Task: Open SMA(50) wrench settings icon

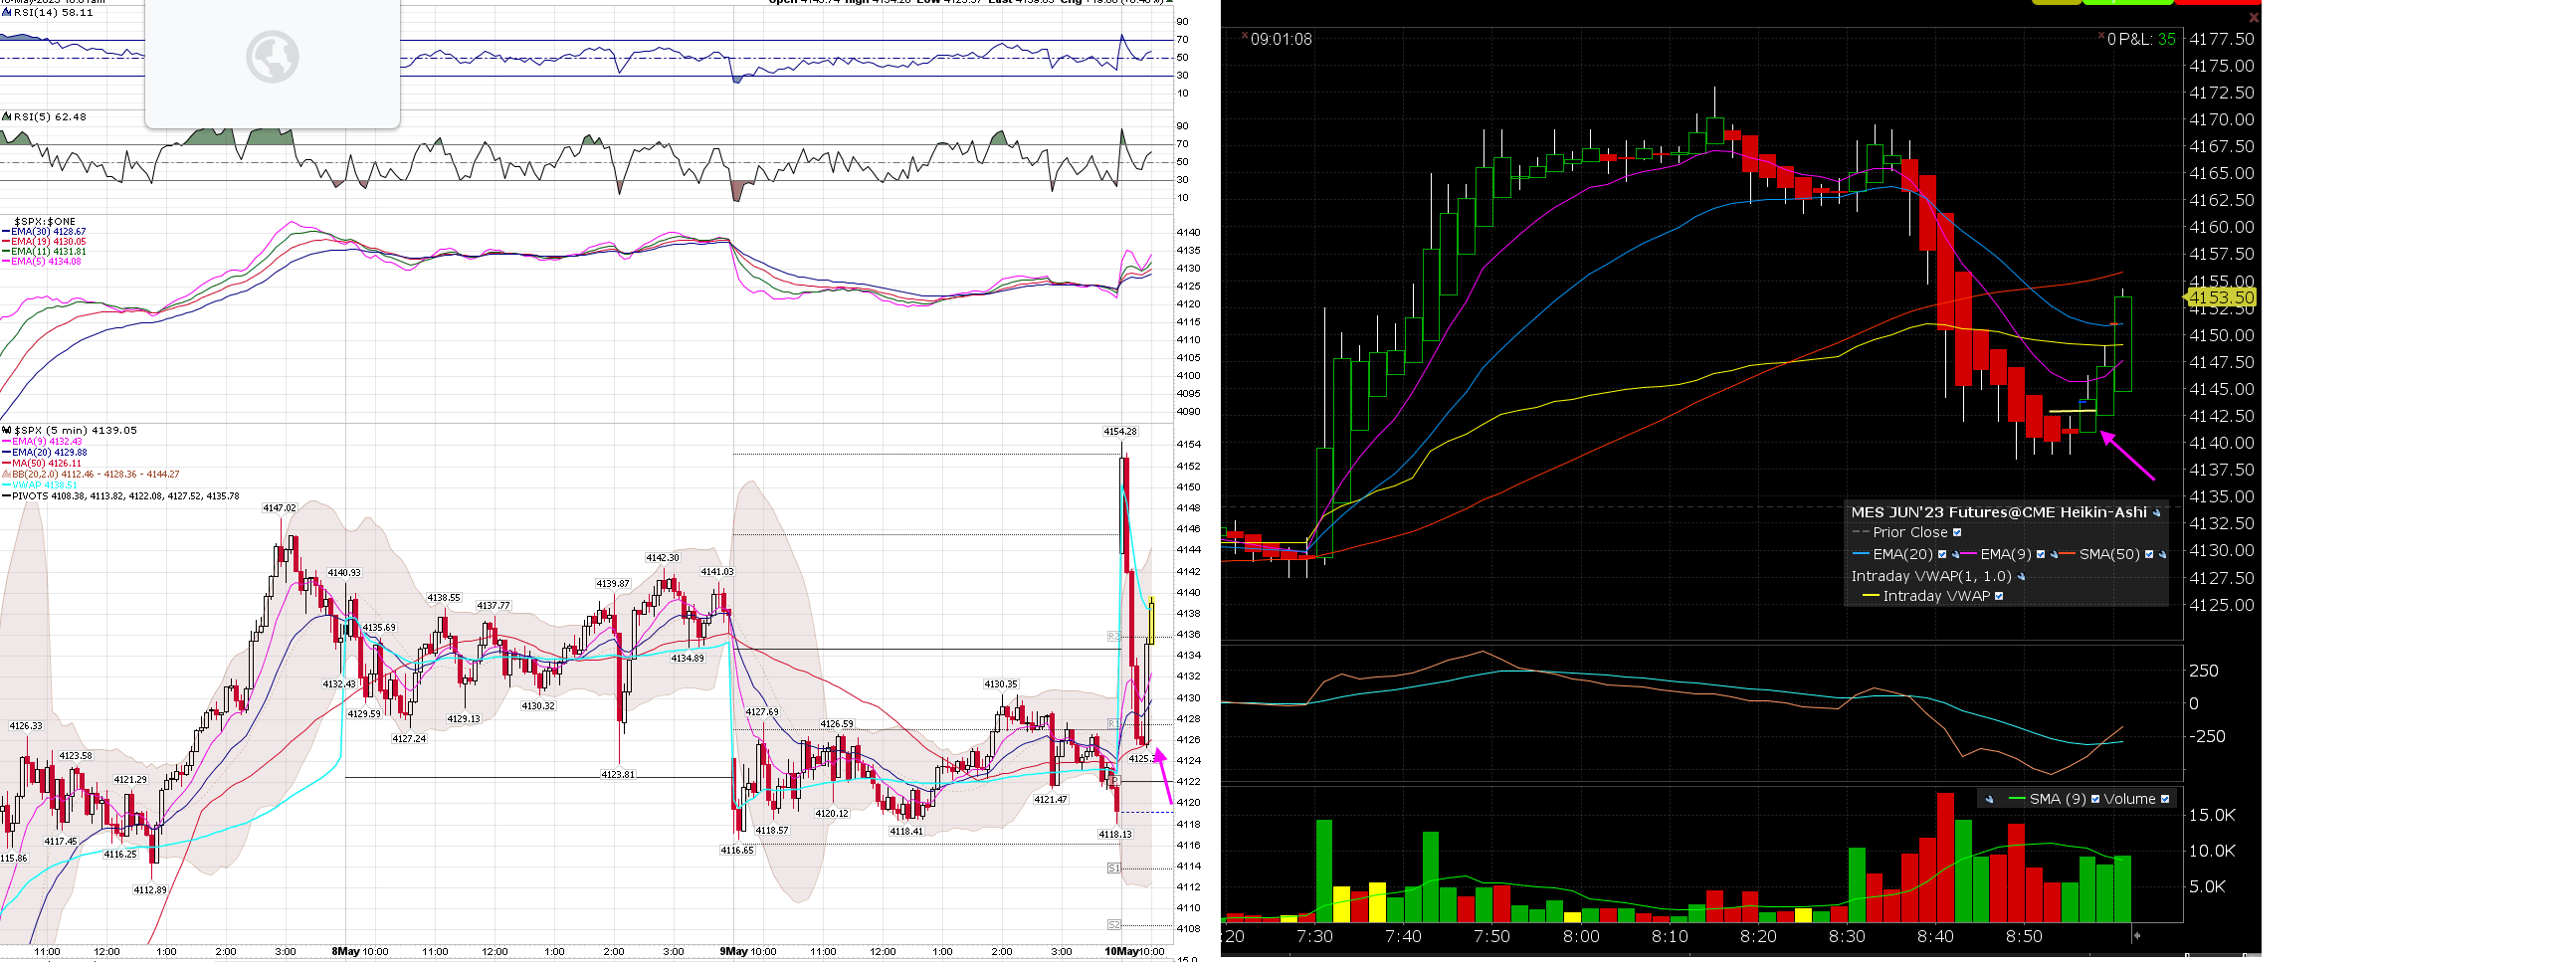Action: (x=2162, y=555)
